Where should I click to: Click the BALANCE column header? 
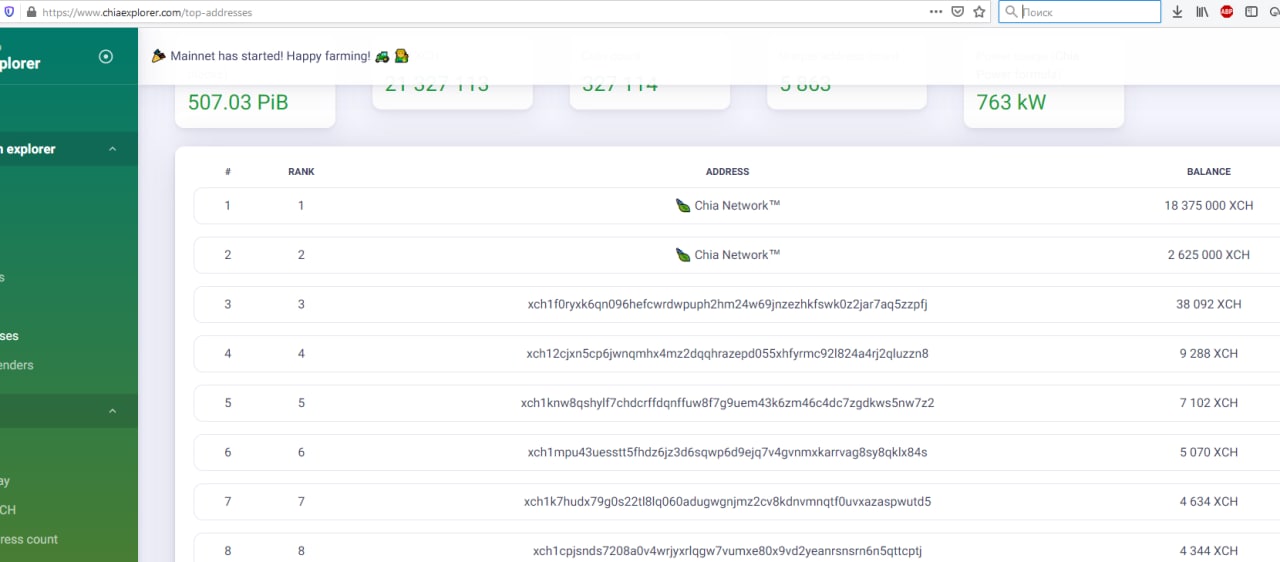[1208, 172]
